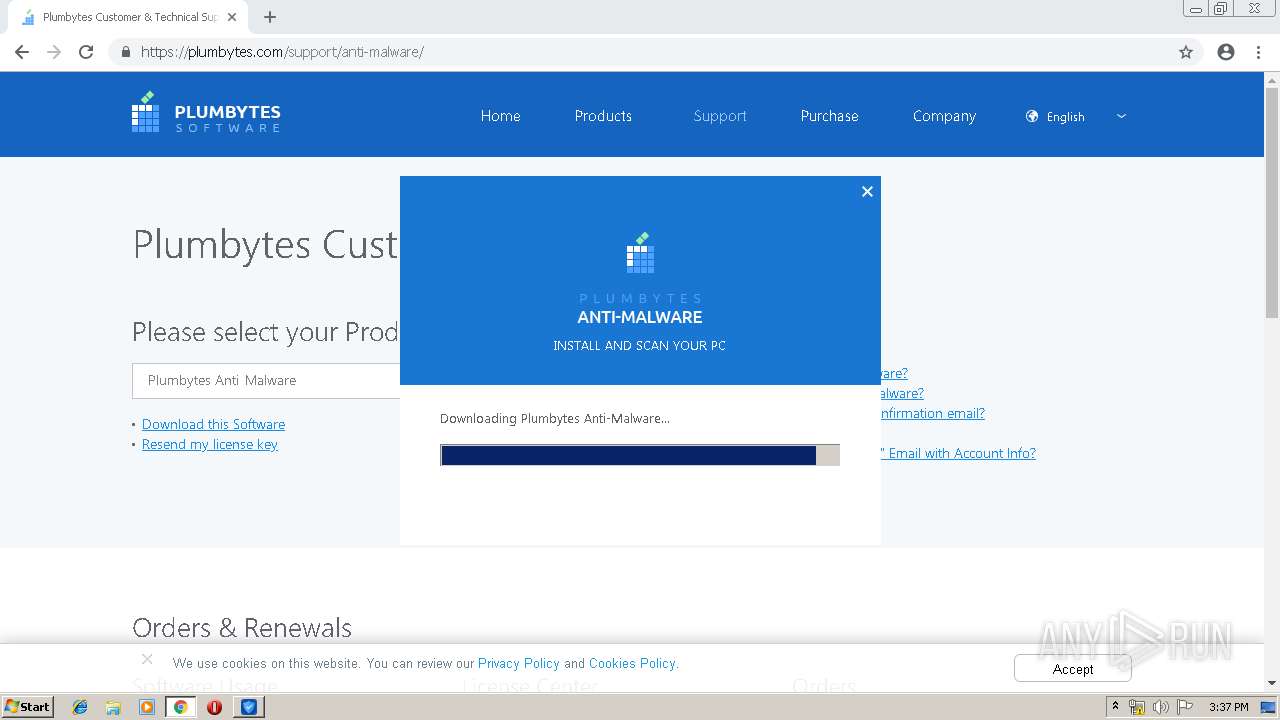Click the Orders & Renewals heading
Screen dimensions: 1280x720
pos(242,628)
